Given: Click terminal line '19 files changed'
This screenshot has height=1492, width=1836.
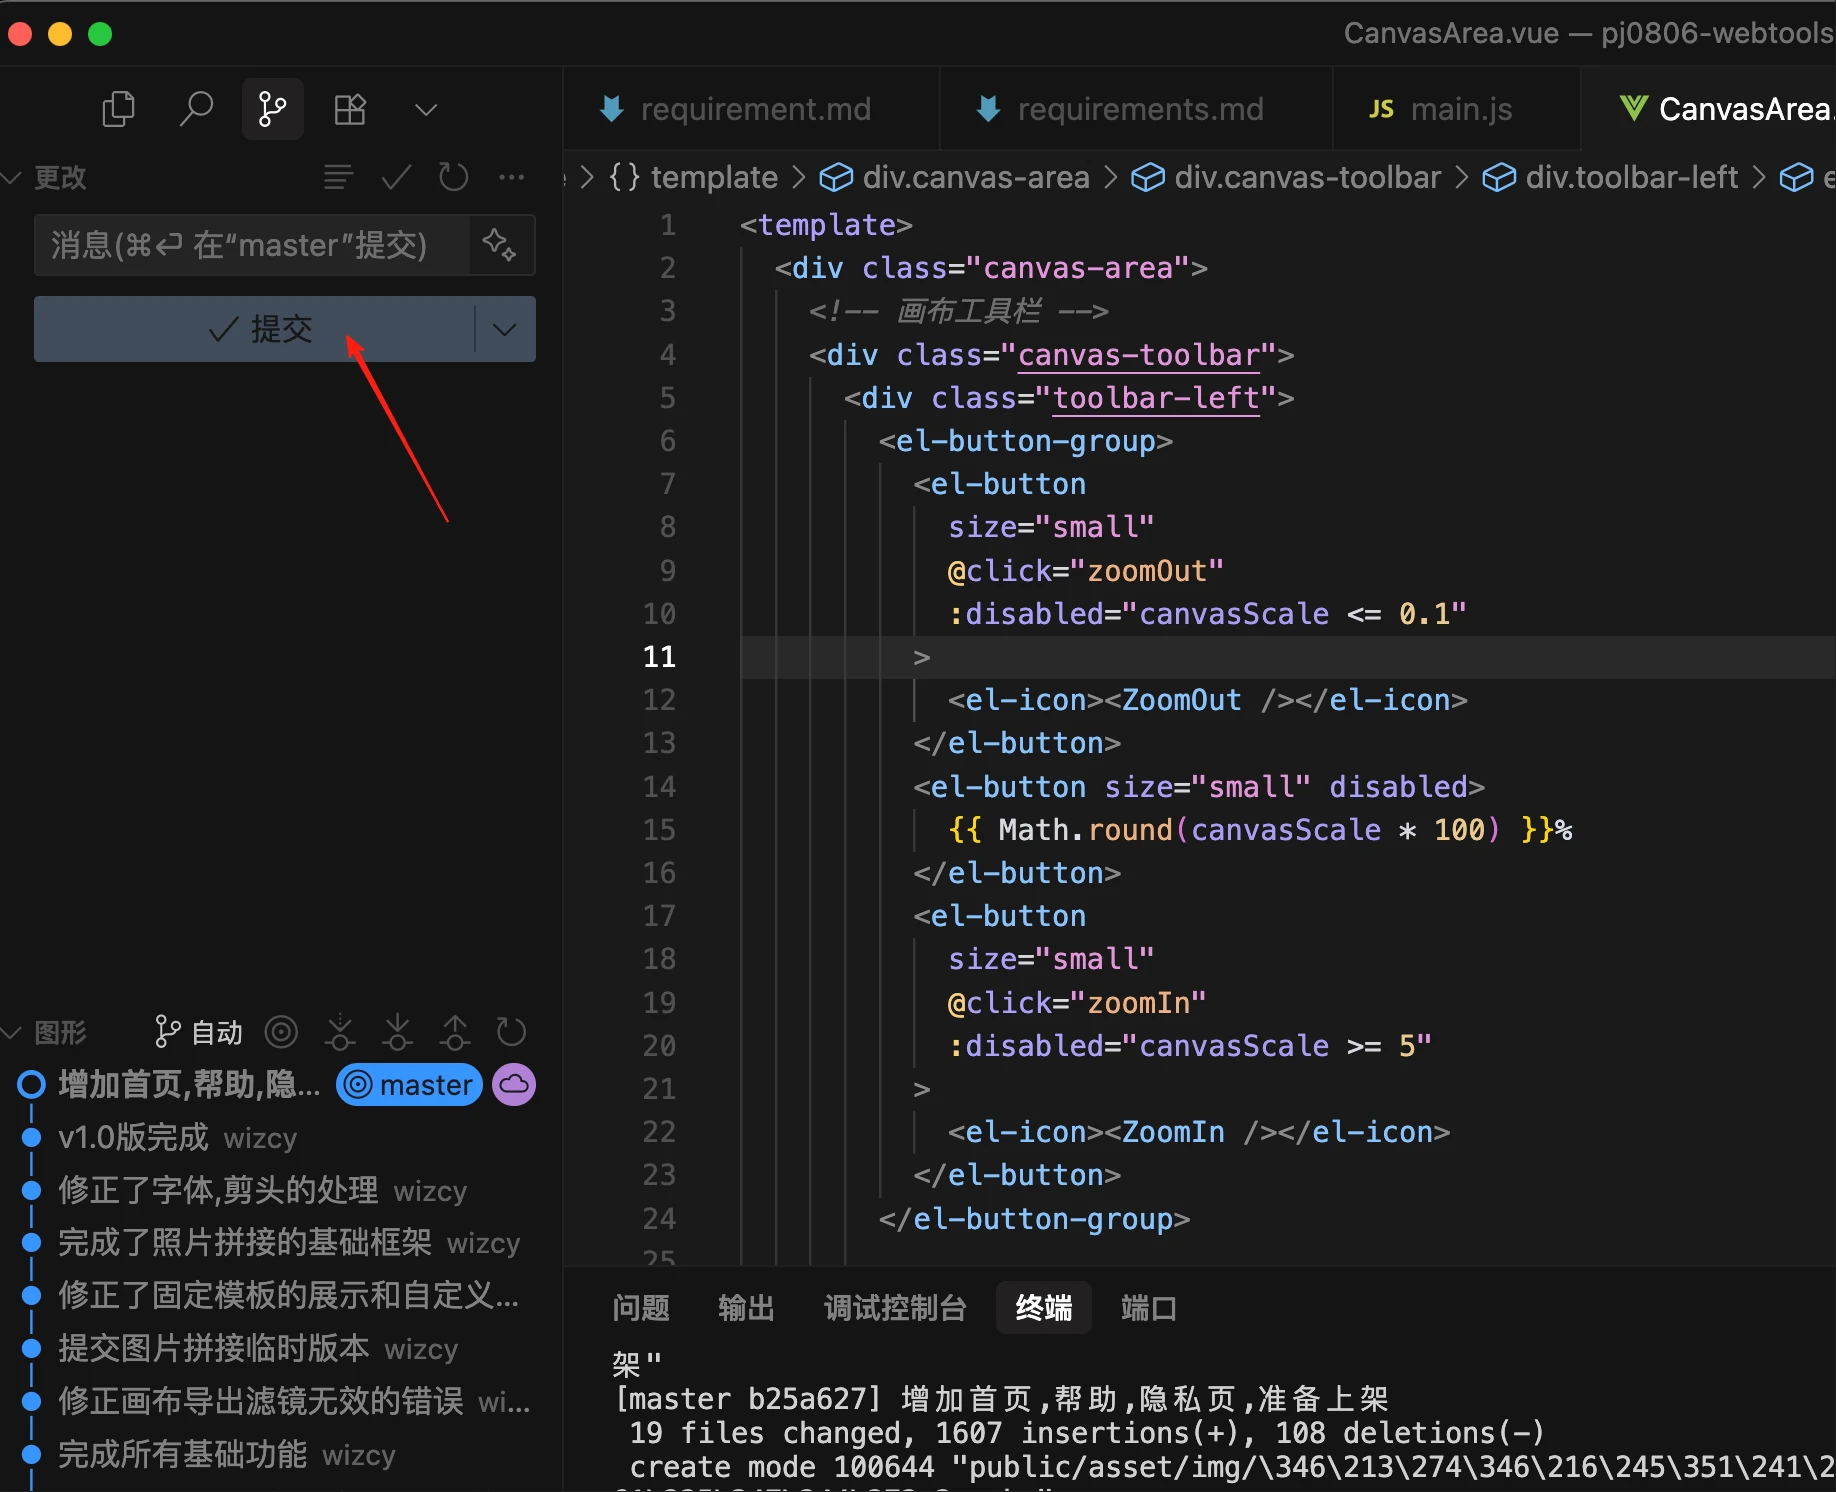Looking at the screenshot, I should coord(1087,1433).
